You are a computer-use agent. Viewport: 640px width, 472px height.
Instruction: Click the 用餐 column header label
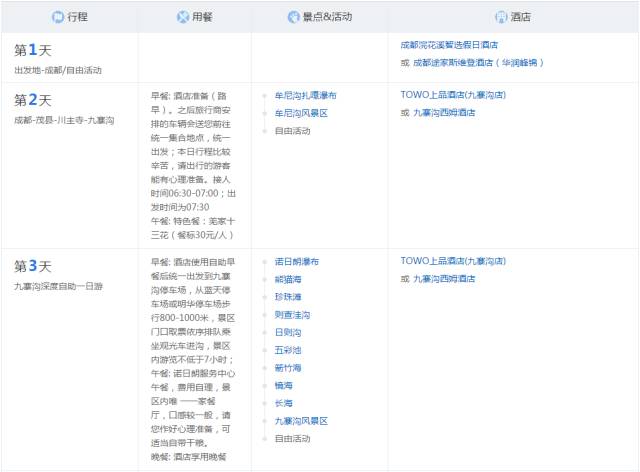click(202, 17)
